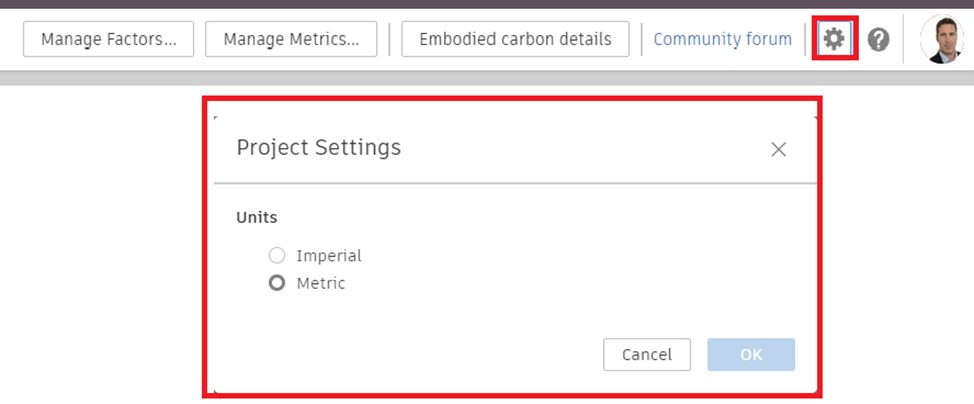Select the Metric units radio button

click(277, 283)
